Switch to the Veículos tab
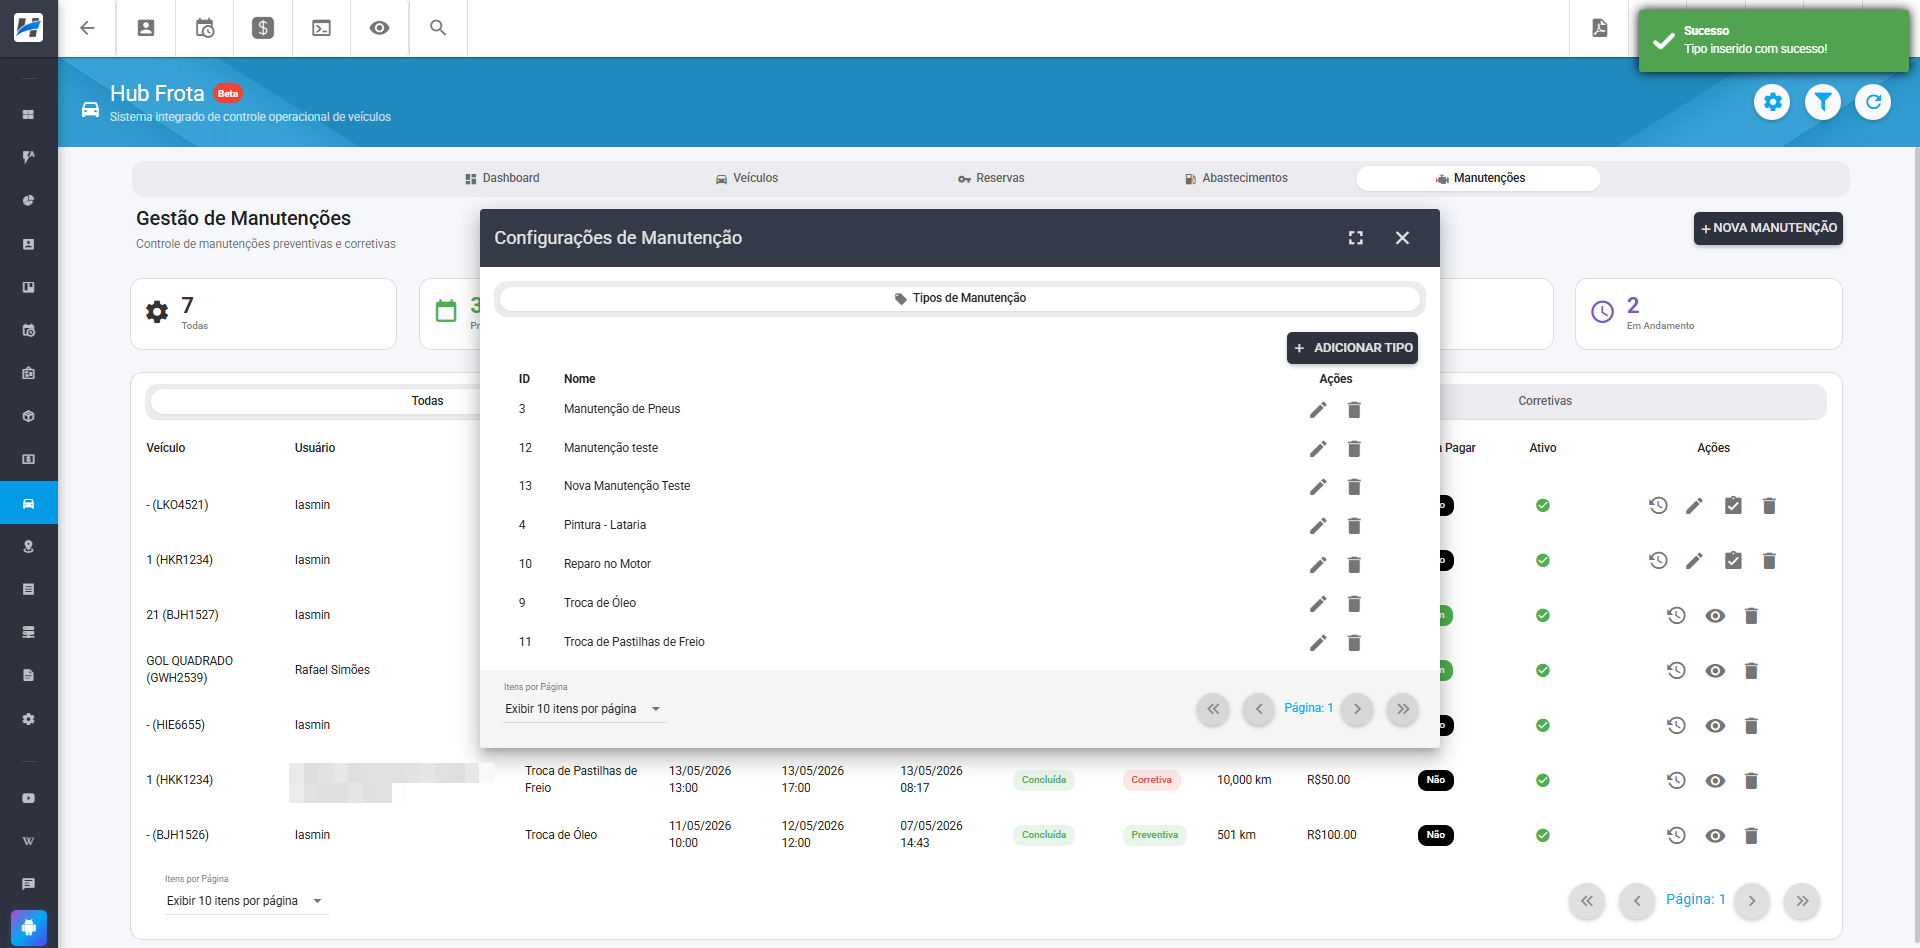The image size is (1920, 948). pyautogui.click(x=746, y=178)
